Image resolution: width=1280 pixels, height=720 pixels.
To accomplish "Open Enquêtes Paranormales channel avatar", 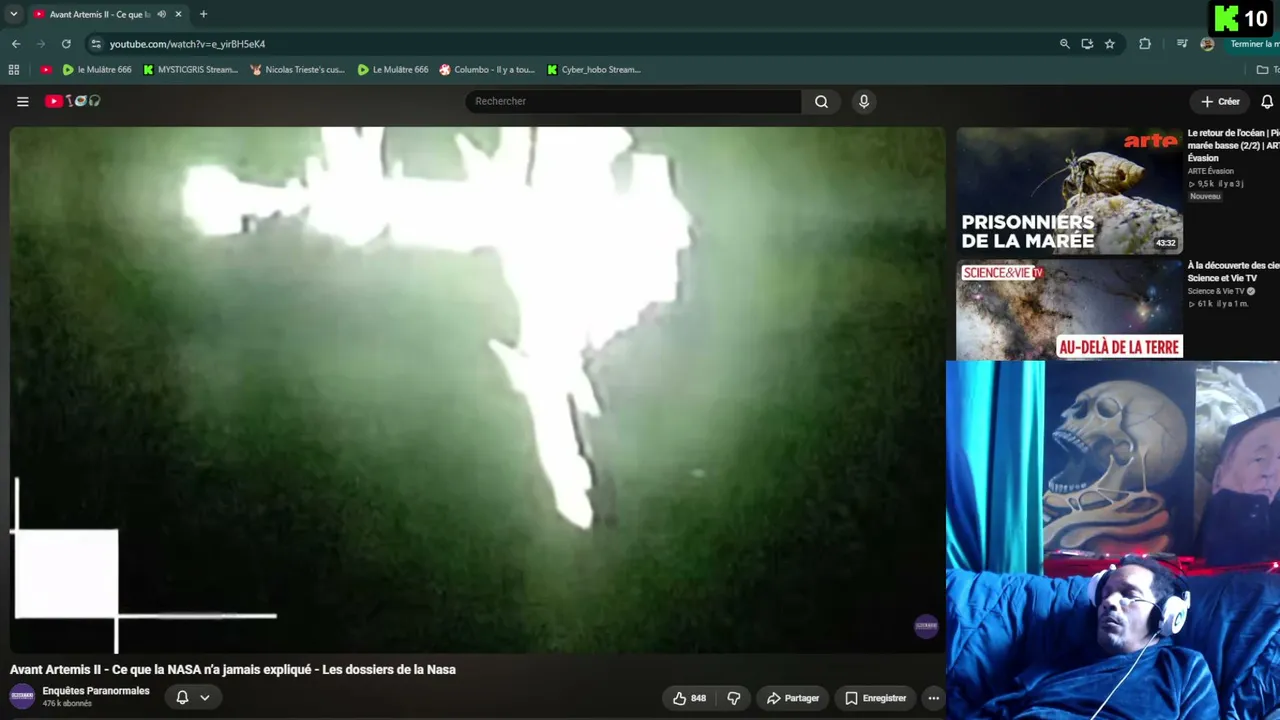I will [x=22, y=697].
